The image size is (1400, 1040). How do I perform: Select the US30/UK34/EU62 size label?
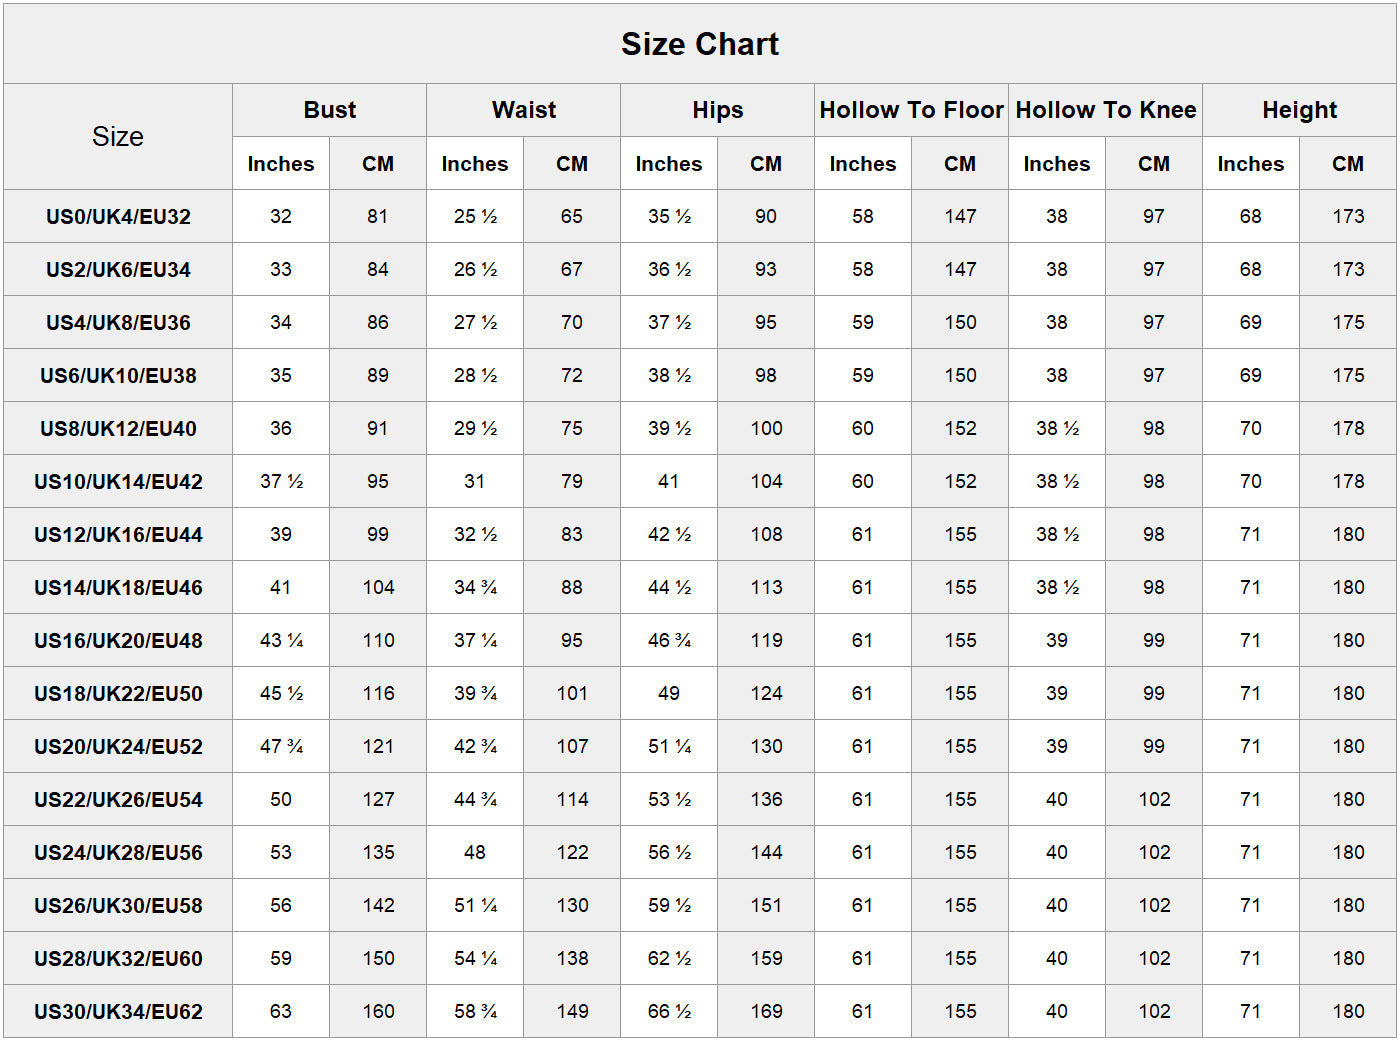coord(118,1012)
